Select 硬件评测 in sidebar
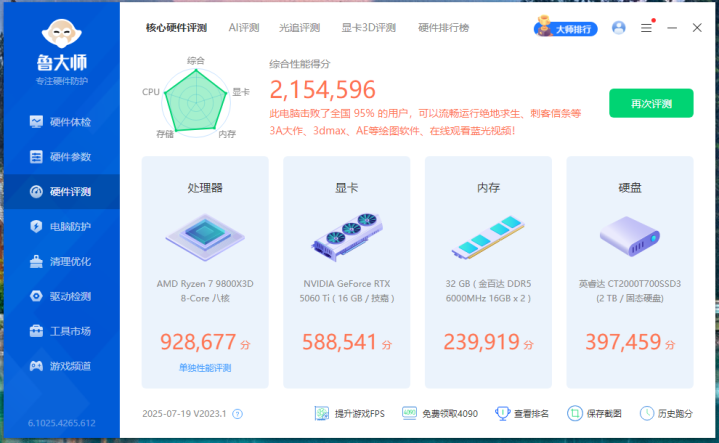This screenshot has height=443, width=719. (x=61, y=192)
